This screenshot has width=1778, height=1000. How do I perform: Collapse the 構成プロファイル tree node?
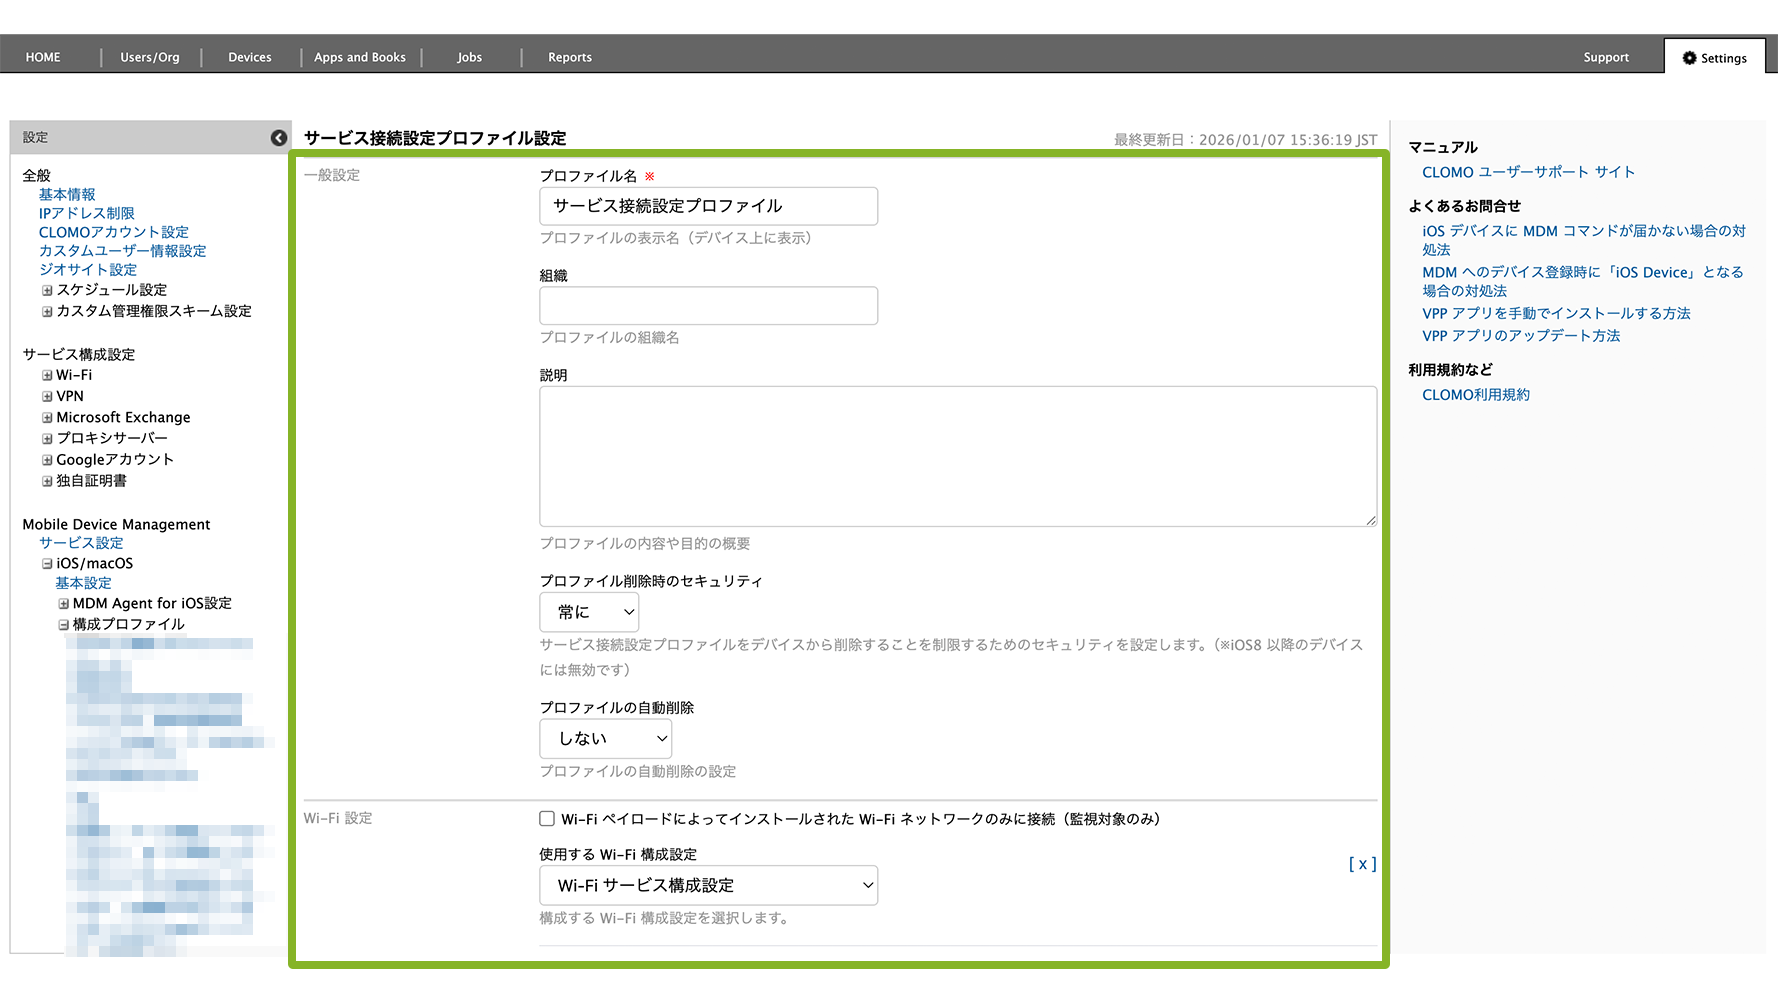(x=63, y=625)
